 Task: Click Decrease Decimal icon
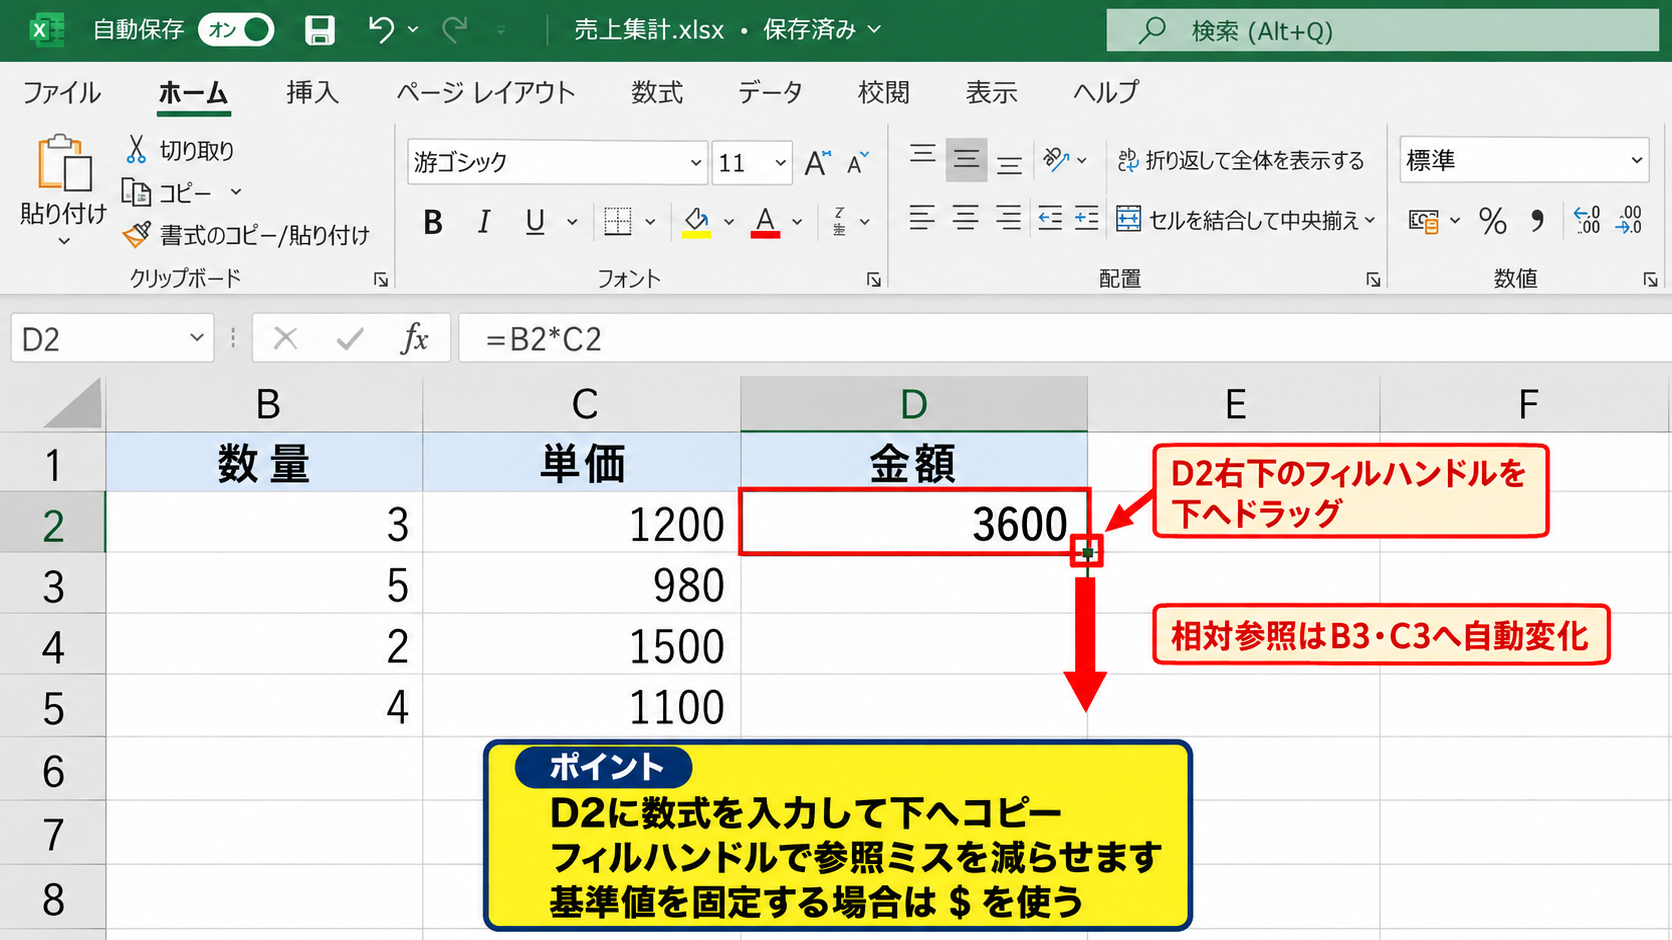click(x=1629, y=220)
